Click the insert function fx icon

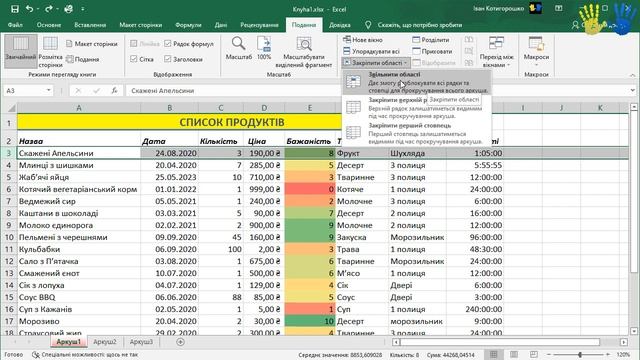pyautogui.click(x=114, y=91)
